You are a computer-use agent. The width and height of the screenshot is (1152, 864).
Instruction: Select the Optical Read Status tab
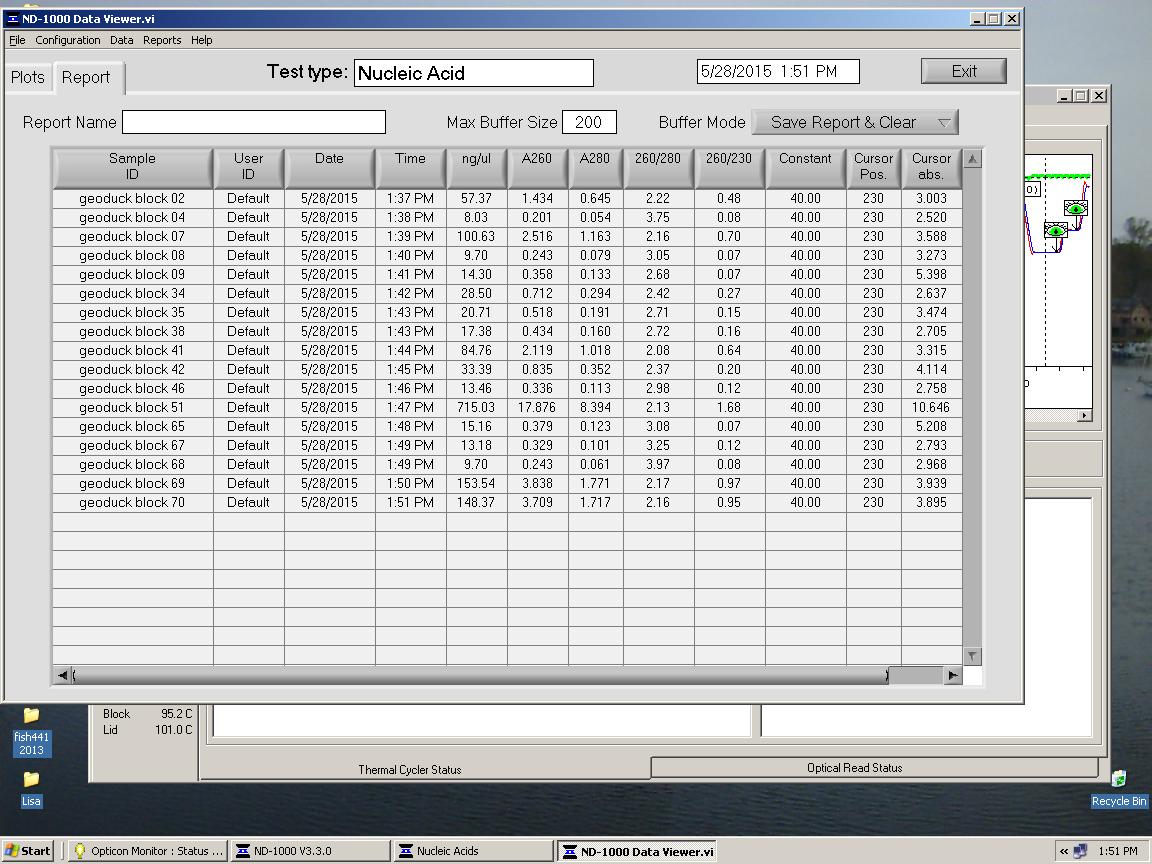[854, 768]
